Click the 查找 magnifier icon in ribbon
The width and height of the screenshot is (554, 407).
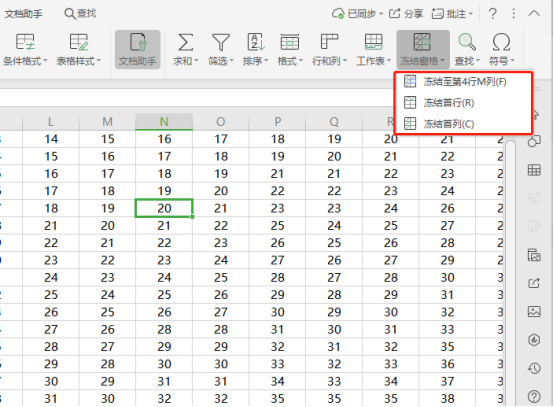[467, 42]
